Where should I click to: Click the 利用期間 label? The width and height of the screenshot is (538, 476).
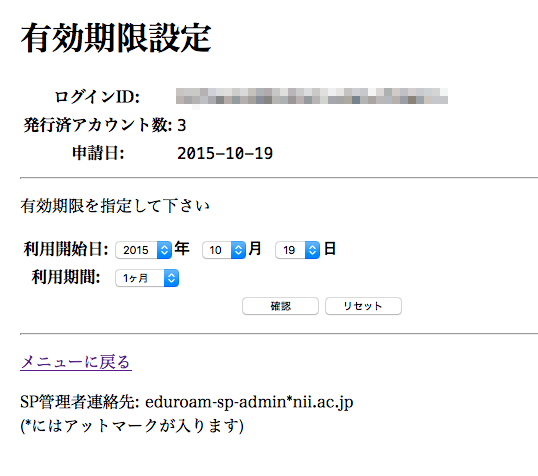[66, 277]
